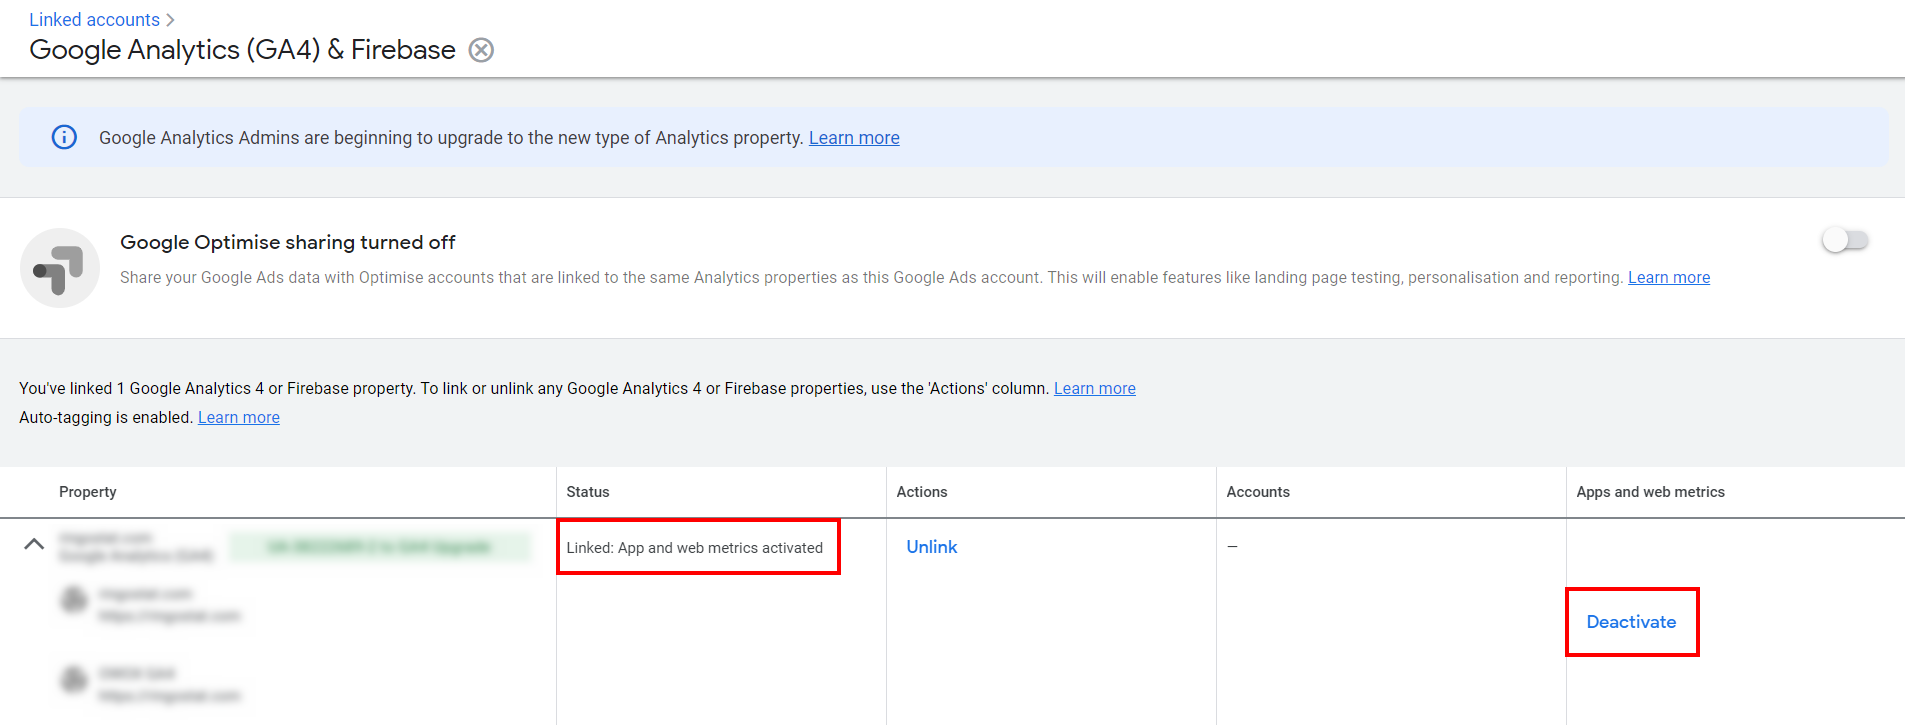This screenshot has width=1905, height=725.
Task: Click the dash in the Accounts cell
Action: click(1232, 547)
